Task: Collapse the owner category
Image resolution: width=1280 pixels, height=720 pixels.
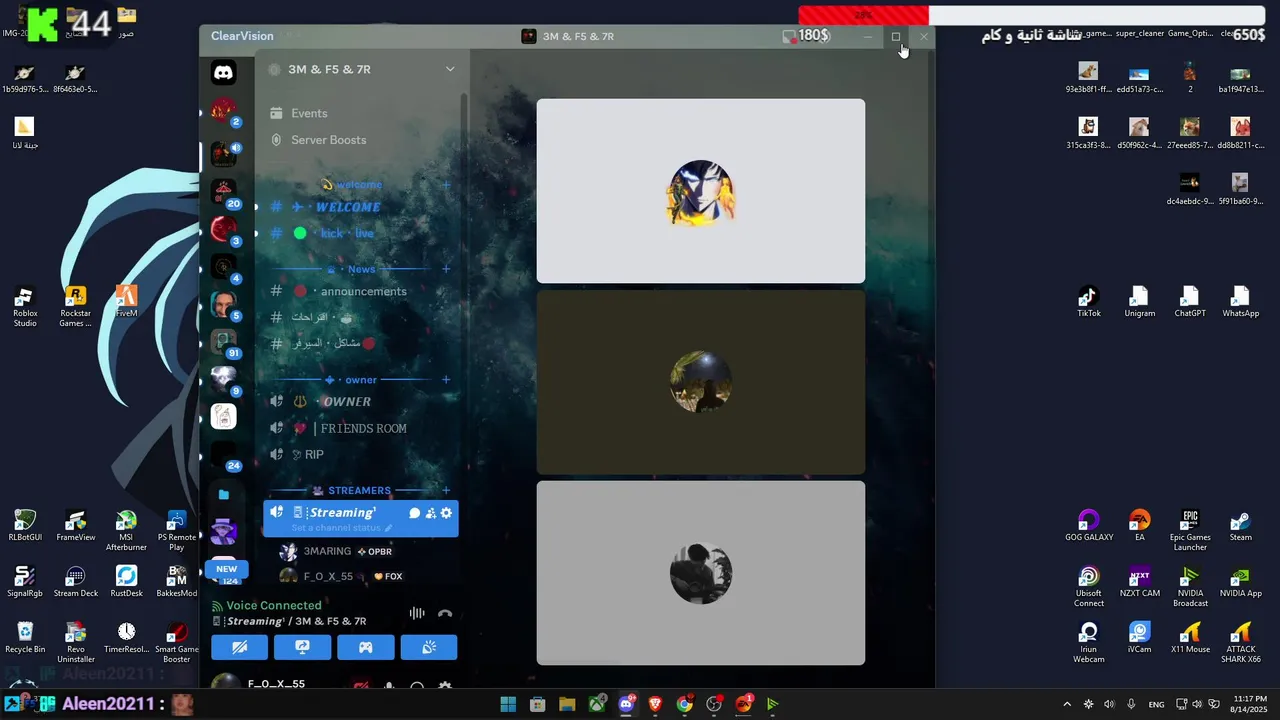Action: (x=361, y=380)
